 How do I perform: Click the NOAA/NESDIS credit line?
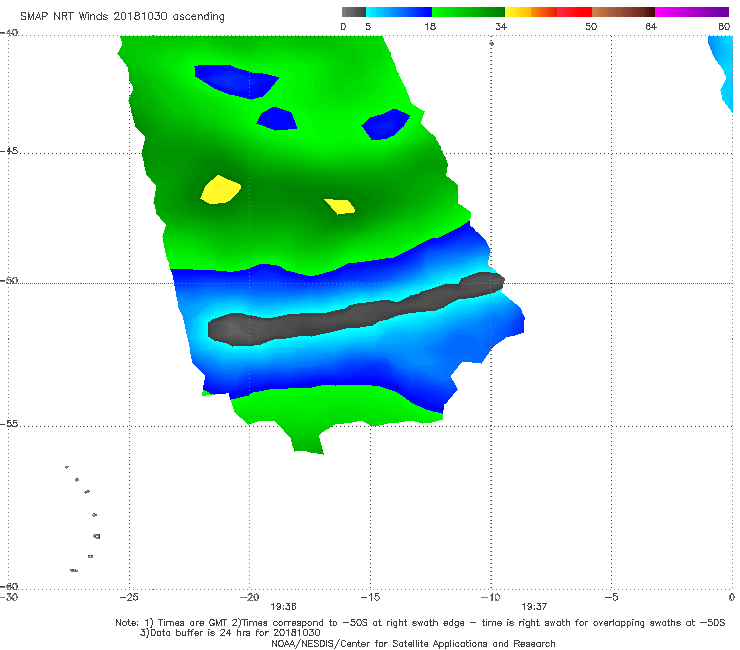click(x=413, y=643)
